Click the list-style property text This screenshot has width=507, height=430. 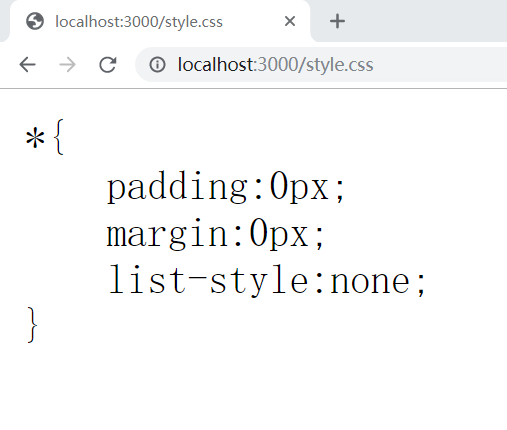coord(207,280)
